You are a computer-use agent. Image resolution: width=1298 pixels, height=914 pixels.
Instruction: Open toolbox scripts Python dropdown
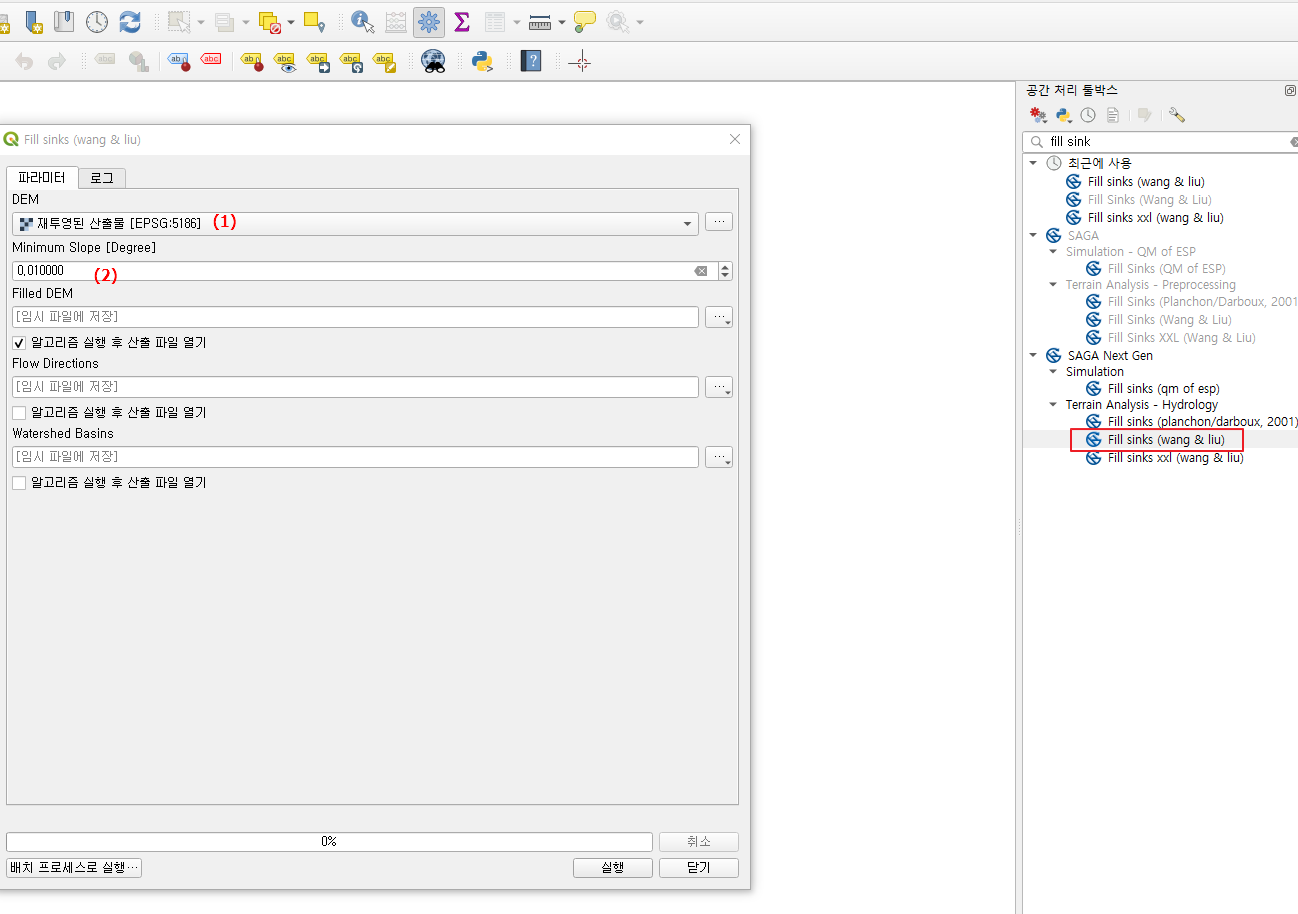click(1064, 115)
